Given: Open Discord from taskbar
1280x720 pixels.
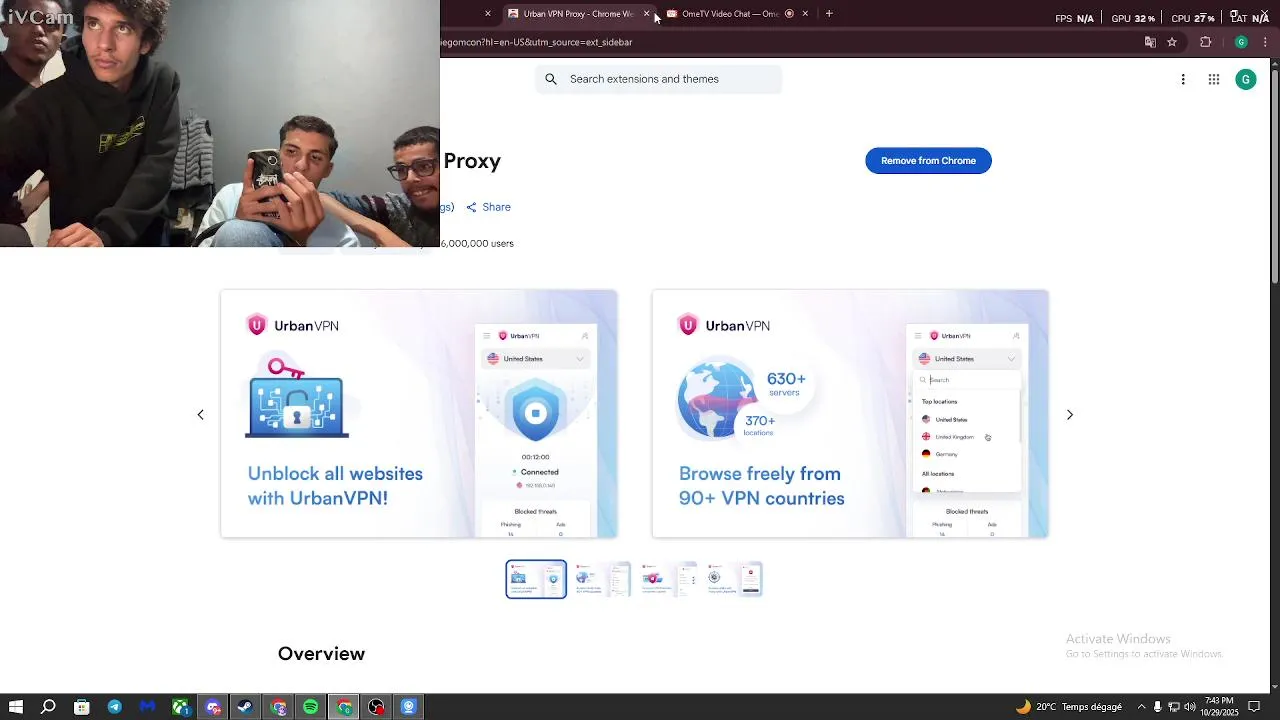Looking at the screenshot, I should point(213,707).
